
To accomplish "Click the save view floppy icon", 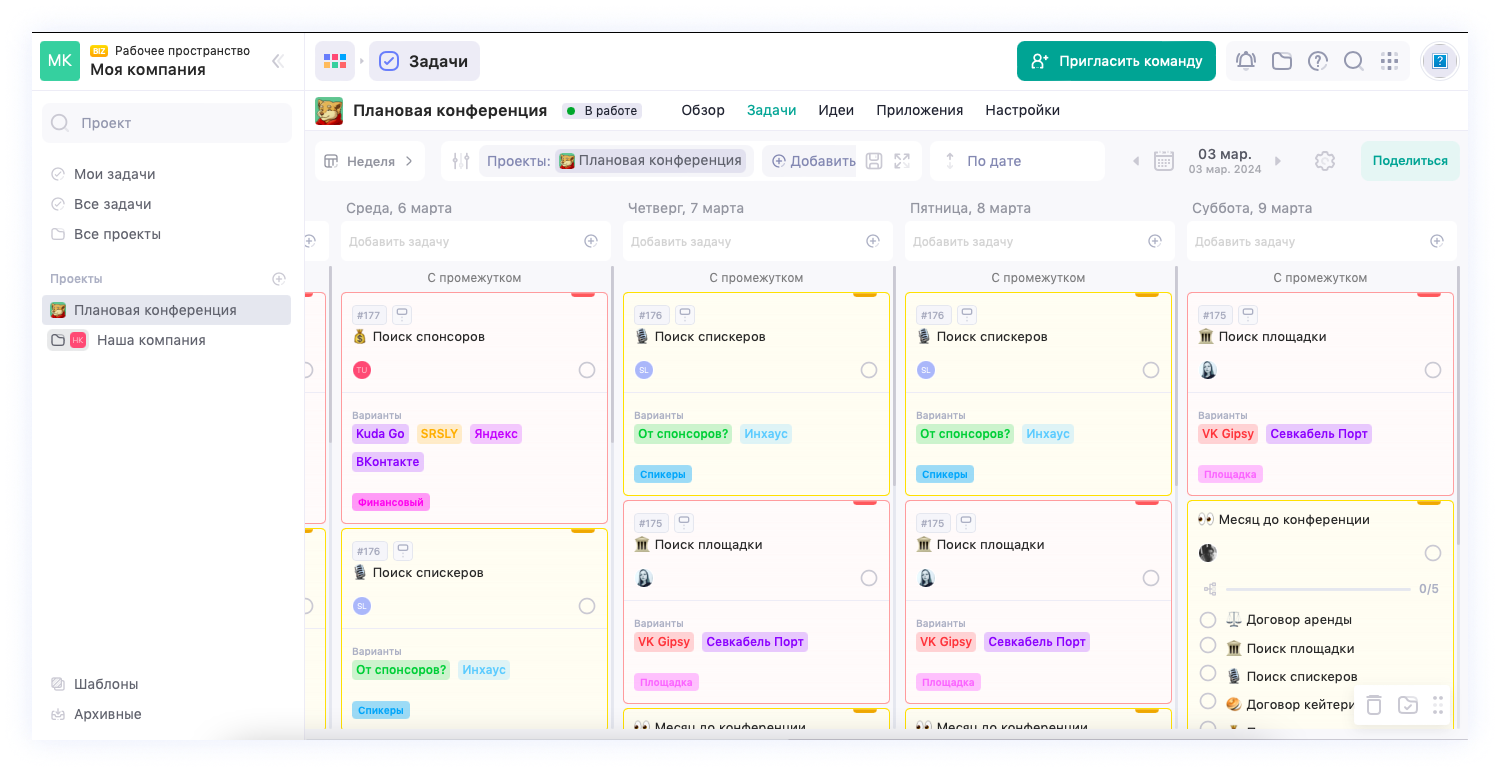I will coord(874,161).
